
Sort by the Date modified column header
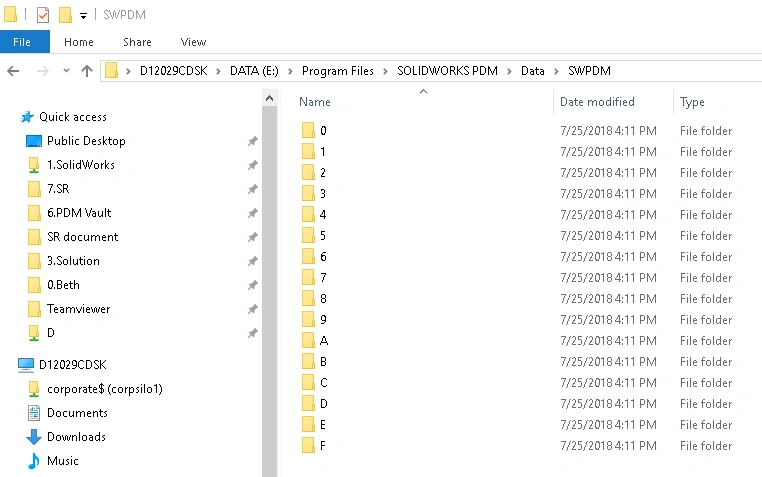[x=597, y=102]
